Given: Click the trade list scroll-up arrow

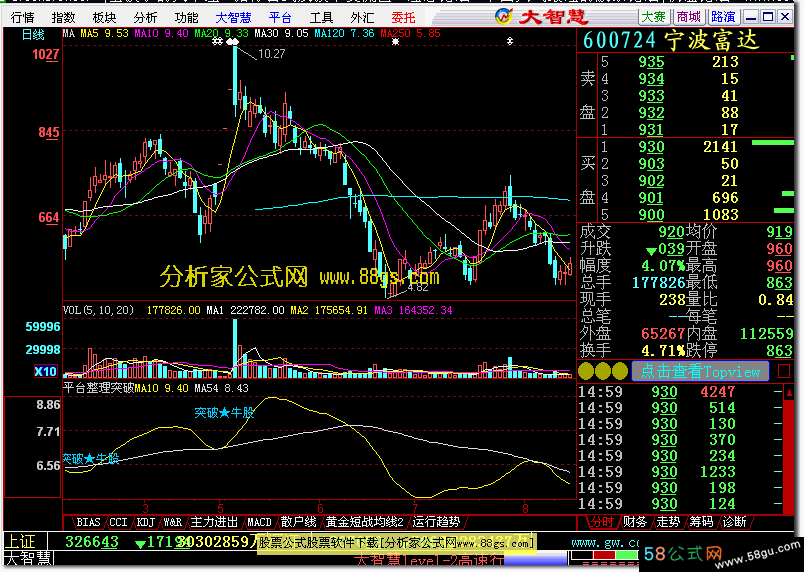Looking at the screenshot, I should point(789,394).
